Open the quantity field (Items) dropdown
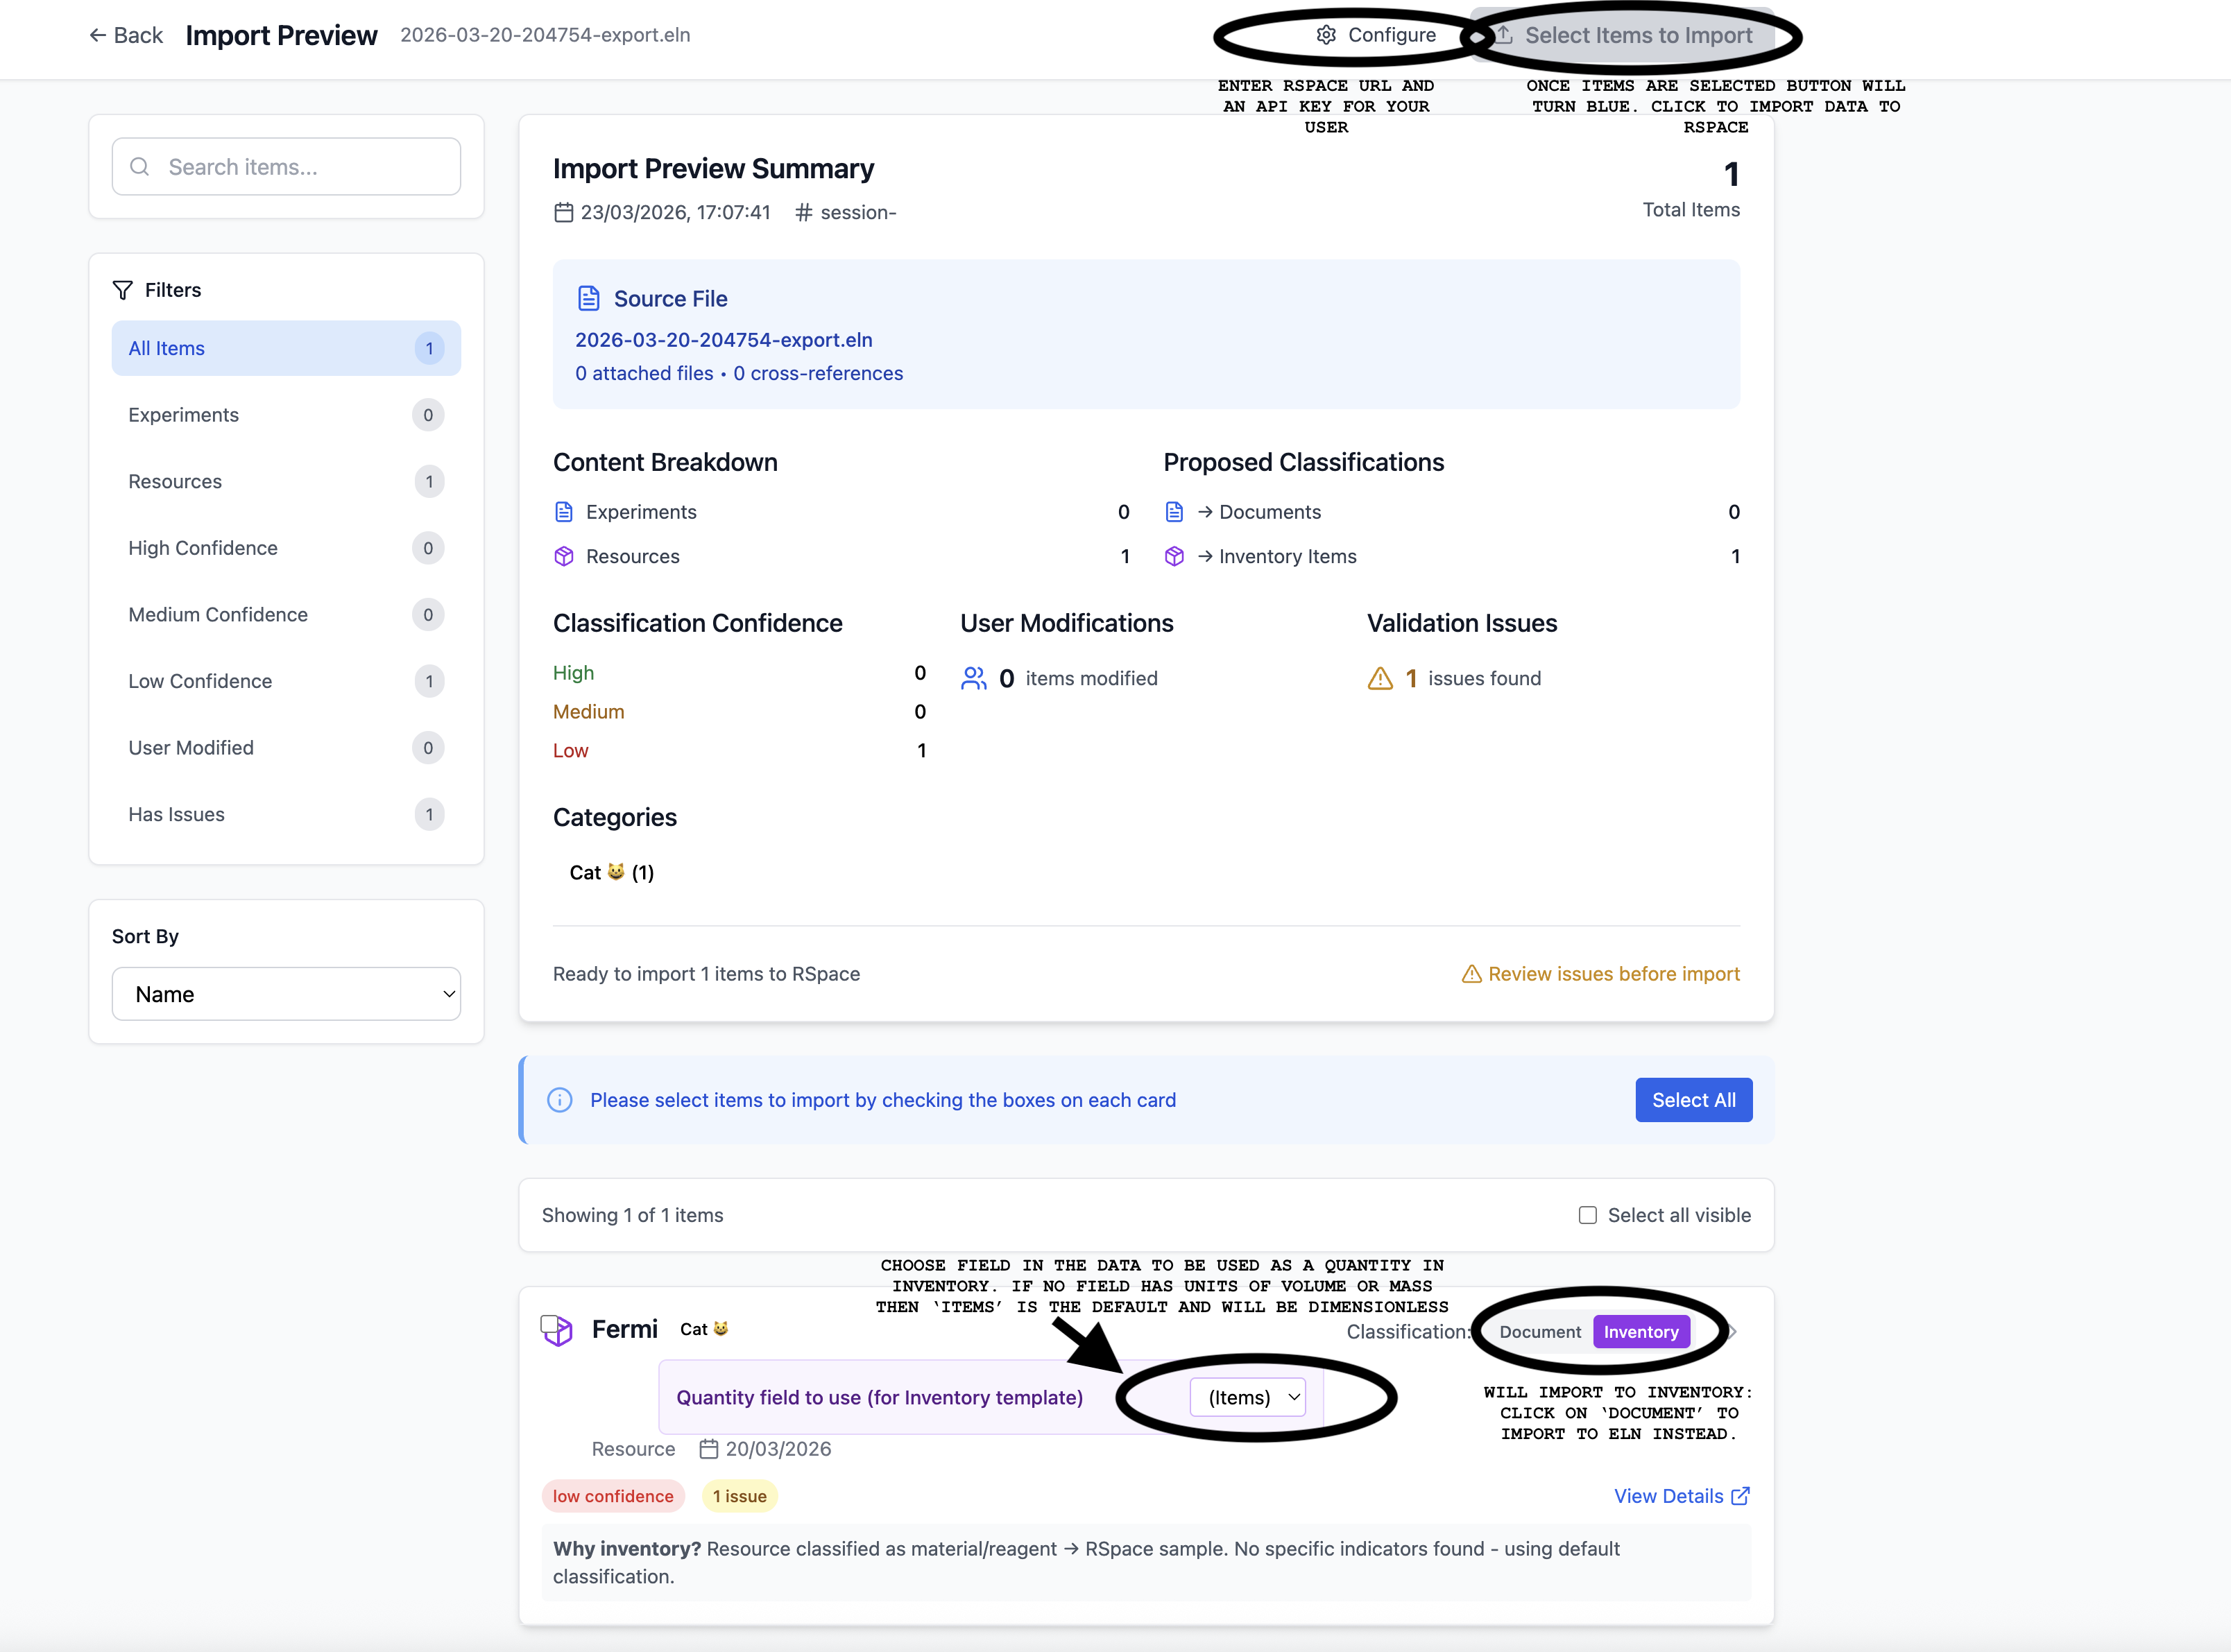2231x1652 pixels. (x=1248, y=1397)
